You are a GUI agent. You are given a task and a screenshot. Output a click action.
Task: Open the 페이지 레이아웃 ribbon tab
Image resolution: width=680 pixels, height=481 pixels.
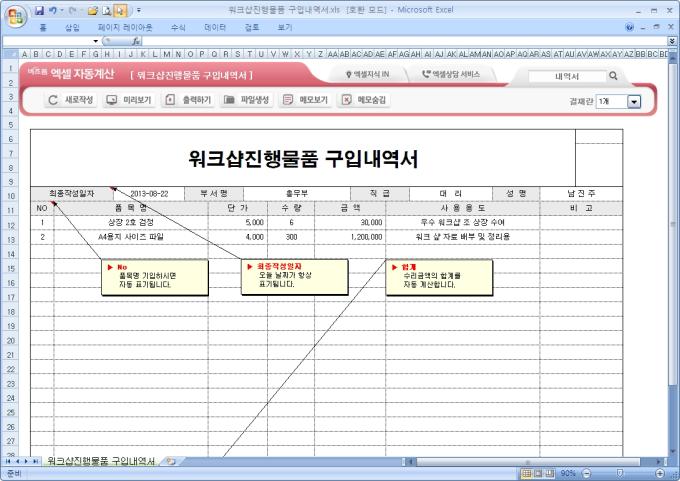[x=125, y=28]
